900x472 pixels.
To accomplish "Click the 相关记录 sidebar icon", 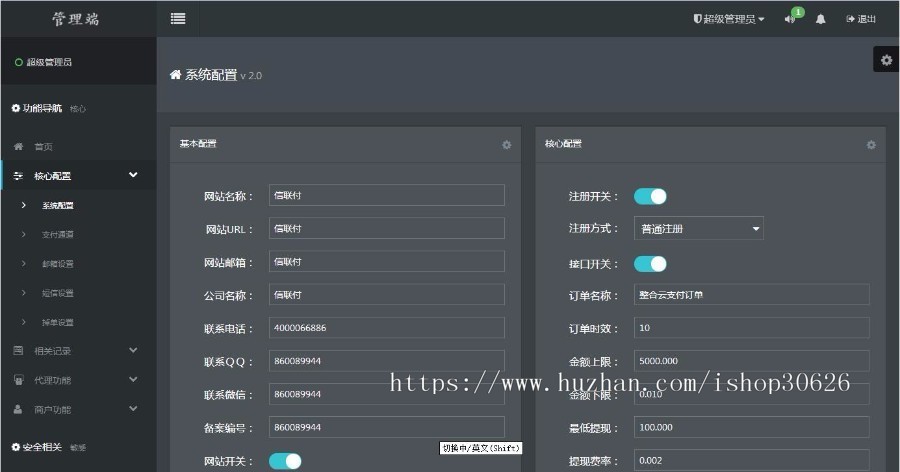I will (18, 350).
